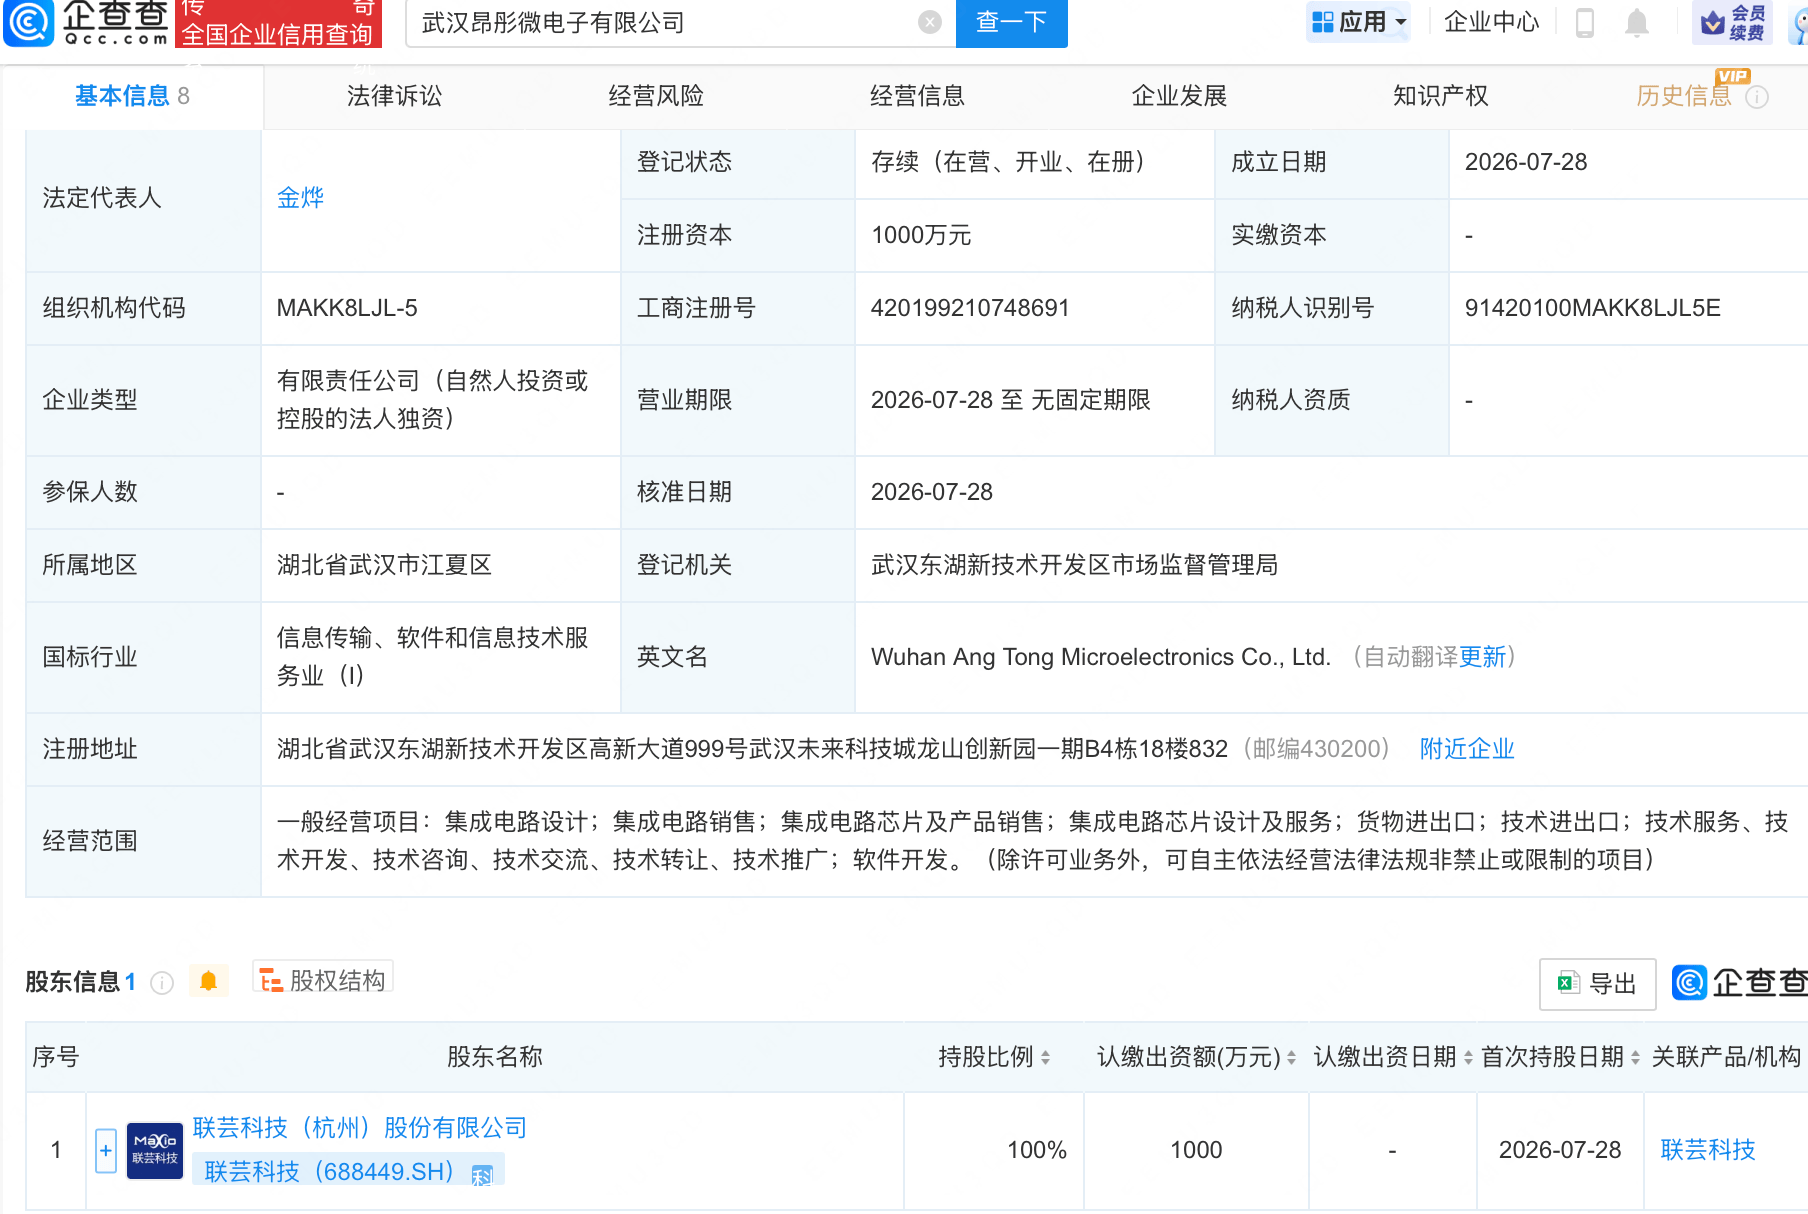Select region value 湖北省武汉市江夏区
The height and width of the screenshot is (1214, 1808).
click(x=385, y=565)
